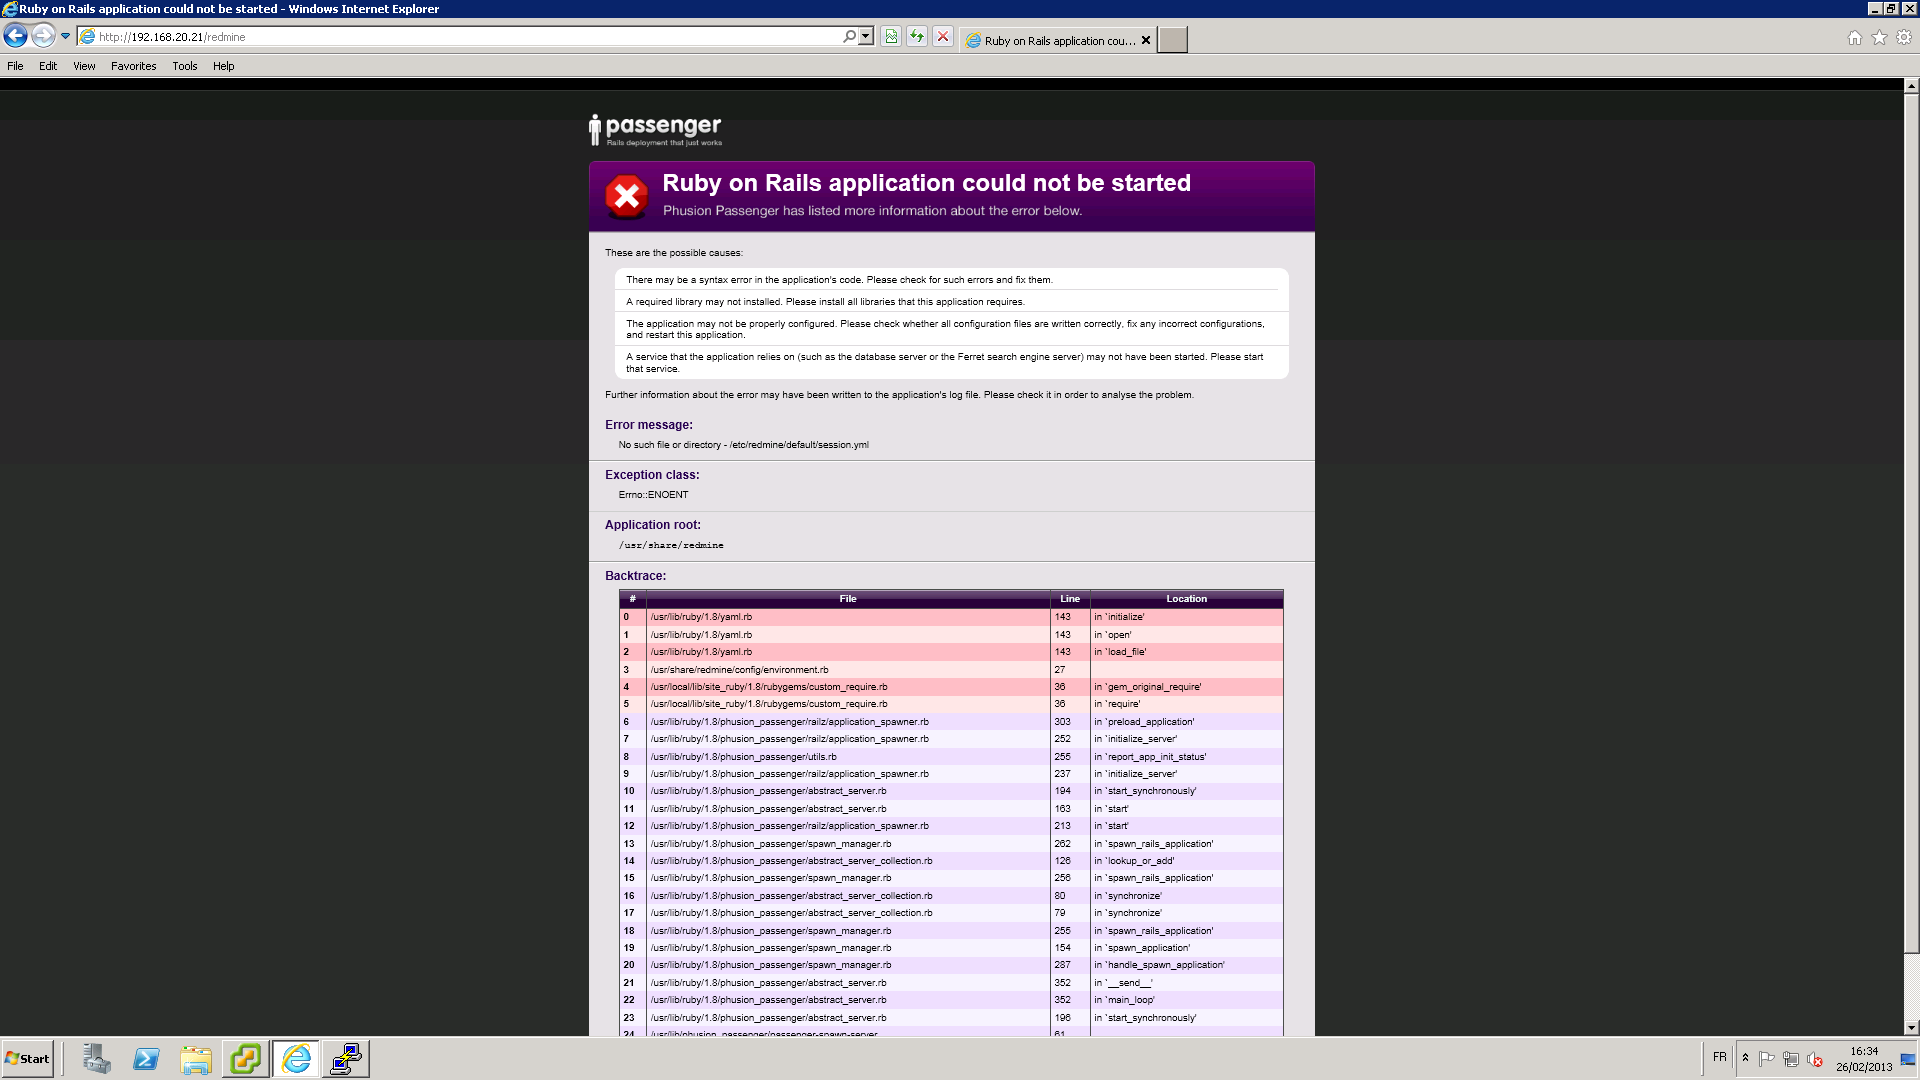Image resolution: width=1920 pixels, height=1080 pixels.
Task: Open Action Center flag icon
Action: (x=1767, y=1059)
